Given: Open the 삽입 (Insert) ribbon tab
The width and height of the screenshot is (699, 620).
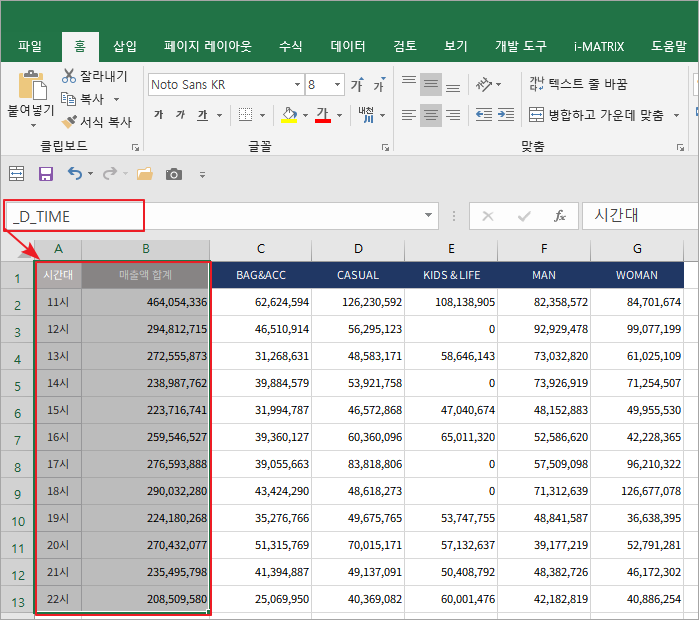Looking at the screenshot, I should point(125,46).
